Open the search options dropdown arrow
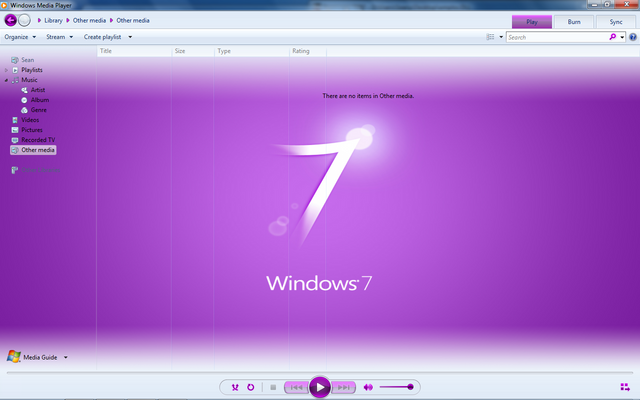Image resolution: width=640 pixels, height=400 pixels. (622, 37)
